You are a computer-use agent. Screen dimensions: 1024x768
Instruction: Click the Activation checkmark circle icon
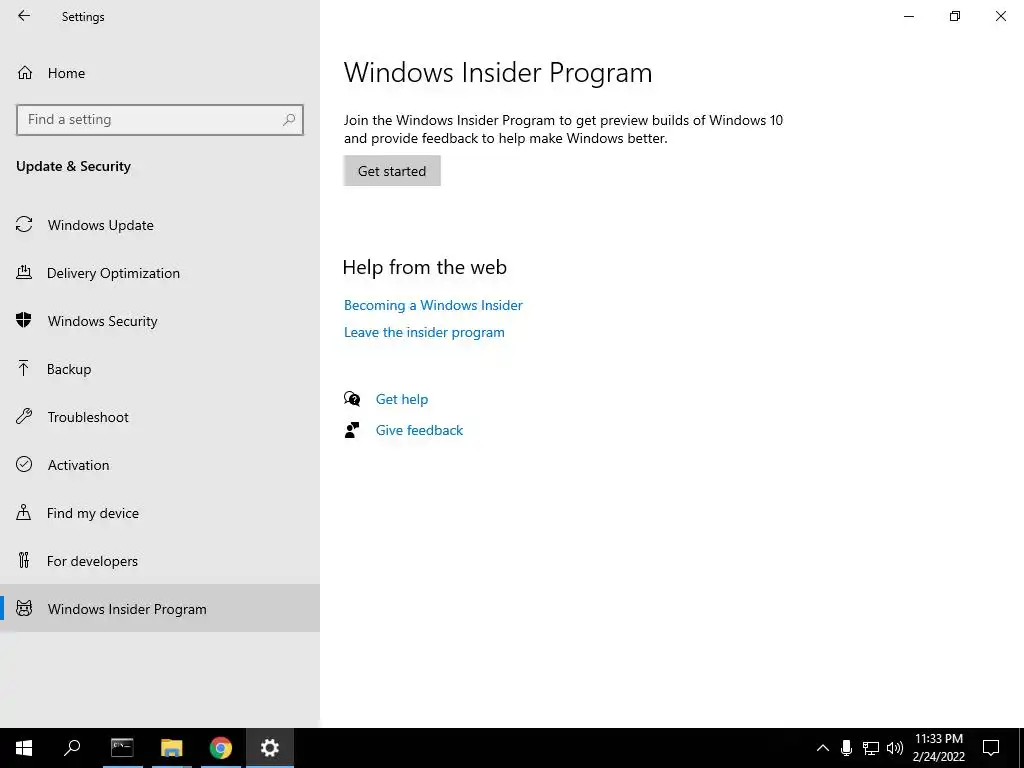coord(24,464)
